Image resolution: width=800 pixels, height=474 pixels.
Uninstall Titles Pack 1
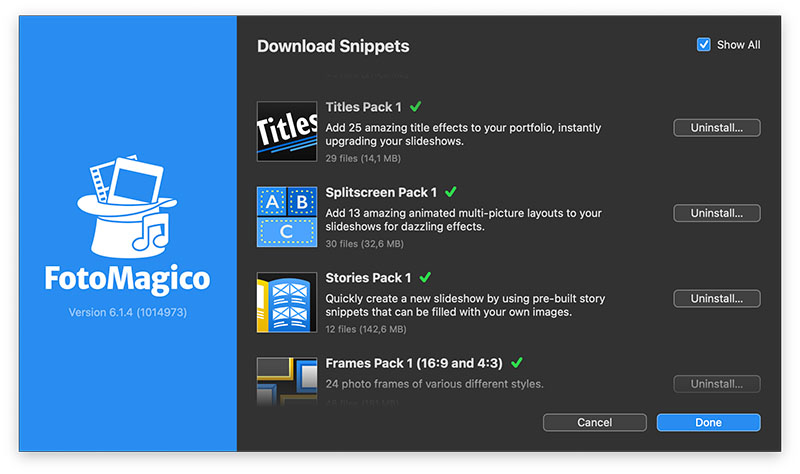tap(717, 128)
